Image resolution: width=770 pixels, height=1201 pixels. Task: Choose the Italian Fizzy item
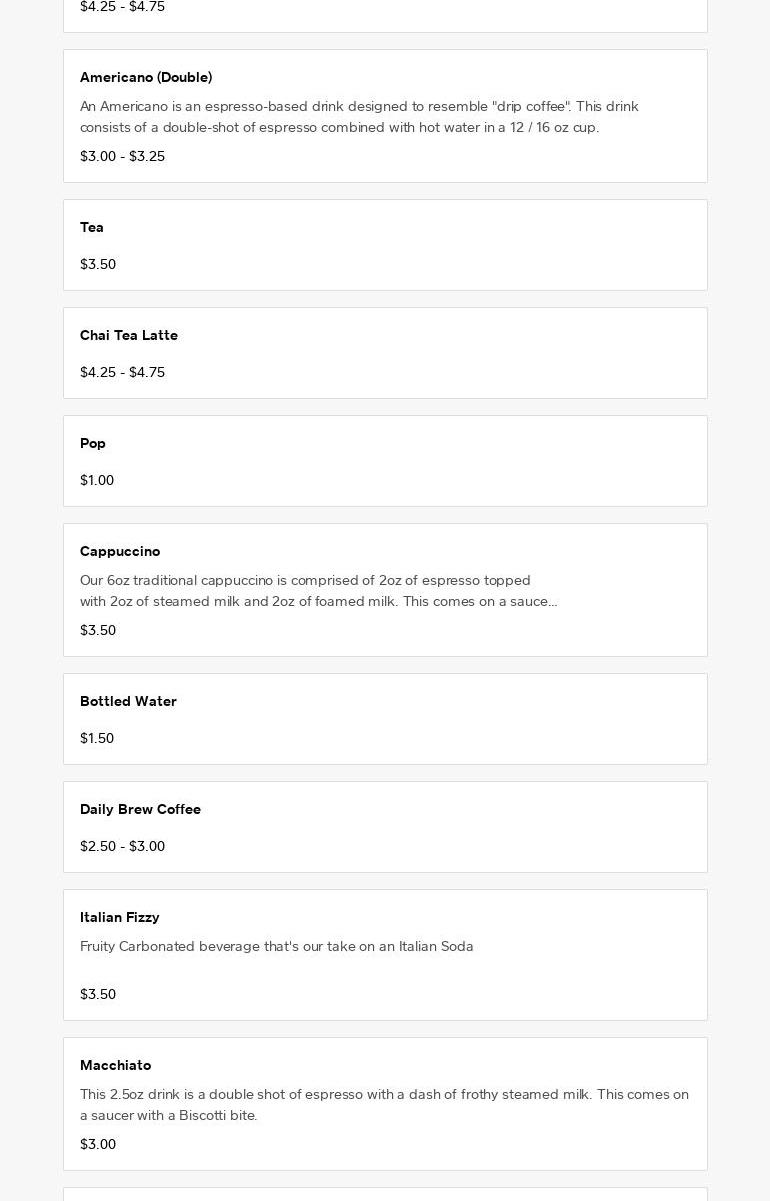pos(120,917)
